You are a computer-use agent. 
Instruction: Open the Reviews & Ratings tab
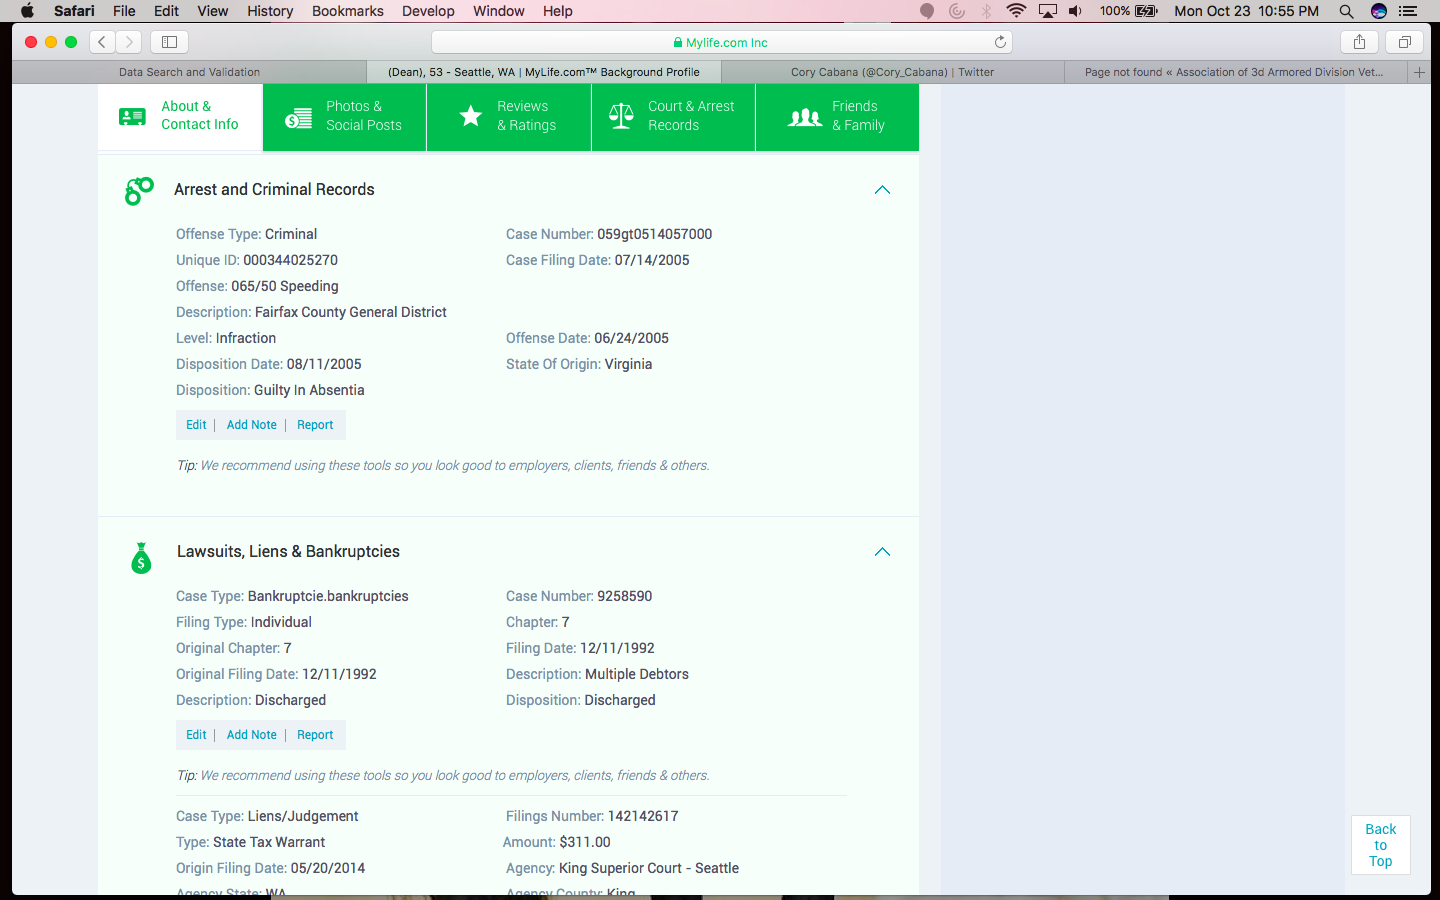(509, 117)
